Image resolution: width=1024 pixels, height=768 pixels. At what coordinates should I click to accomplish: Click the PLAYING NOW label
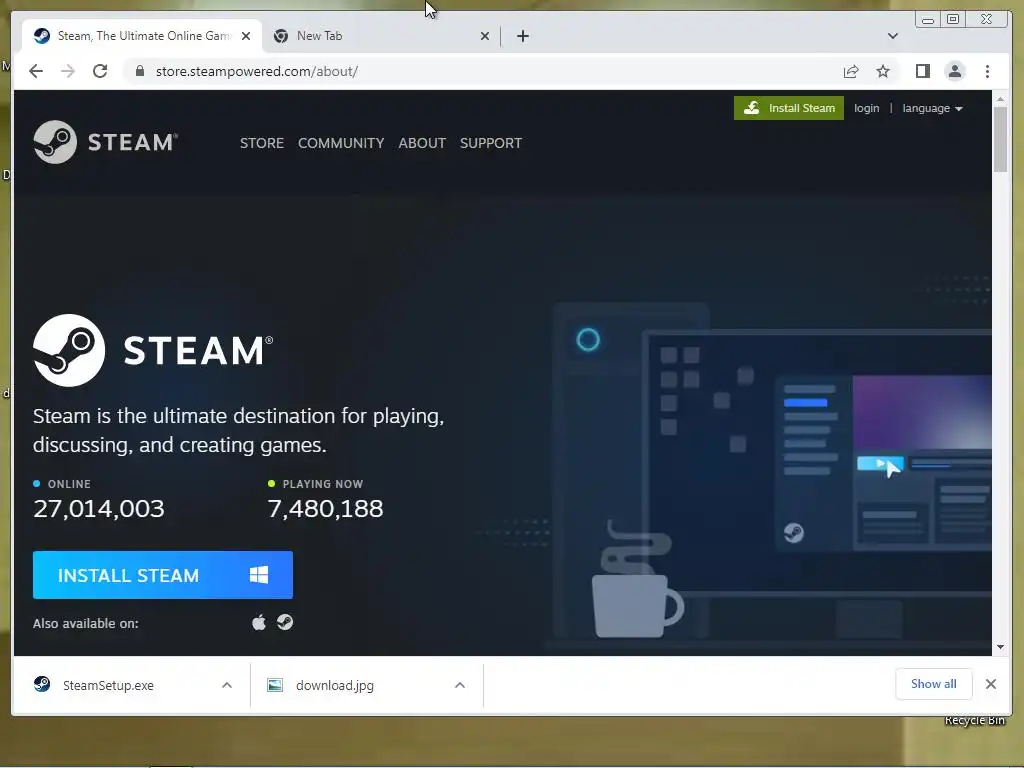[x=323, y=484]
